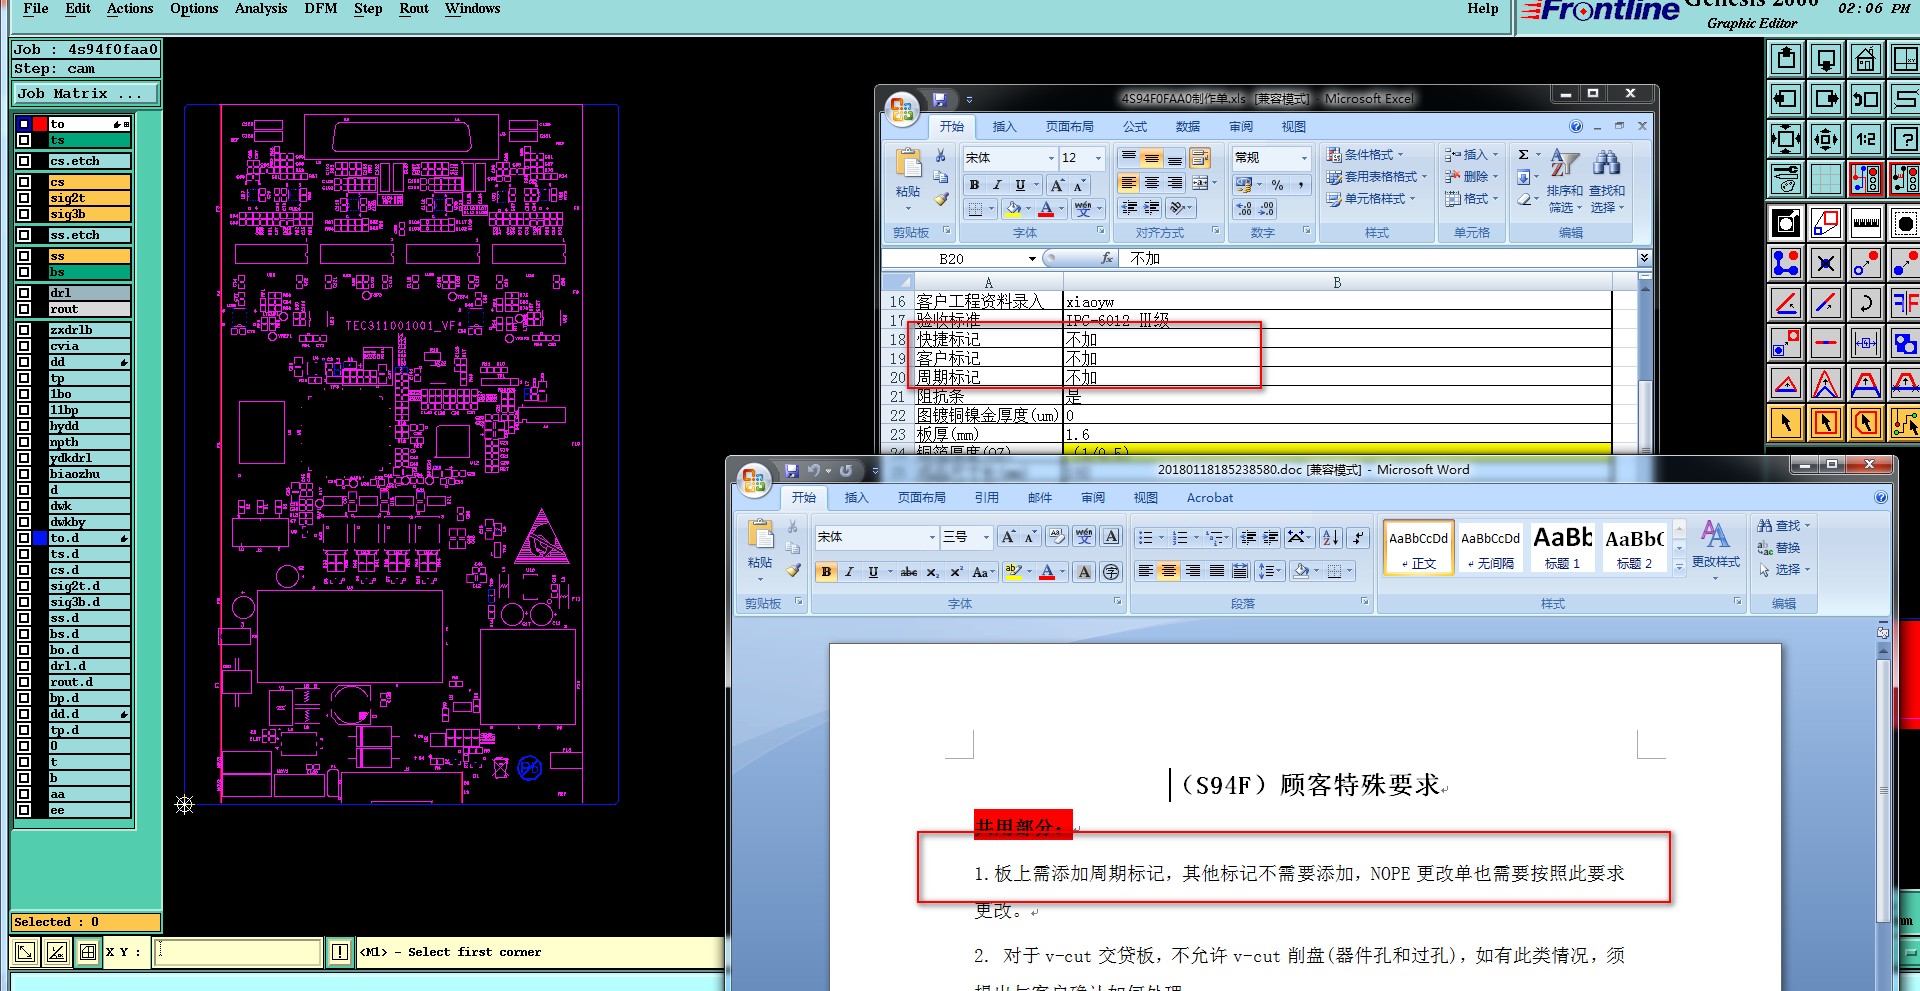Toggle visibility checkbox for layer biaozhu

(x=24, y=474)
